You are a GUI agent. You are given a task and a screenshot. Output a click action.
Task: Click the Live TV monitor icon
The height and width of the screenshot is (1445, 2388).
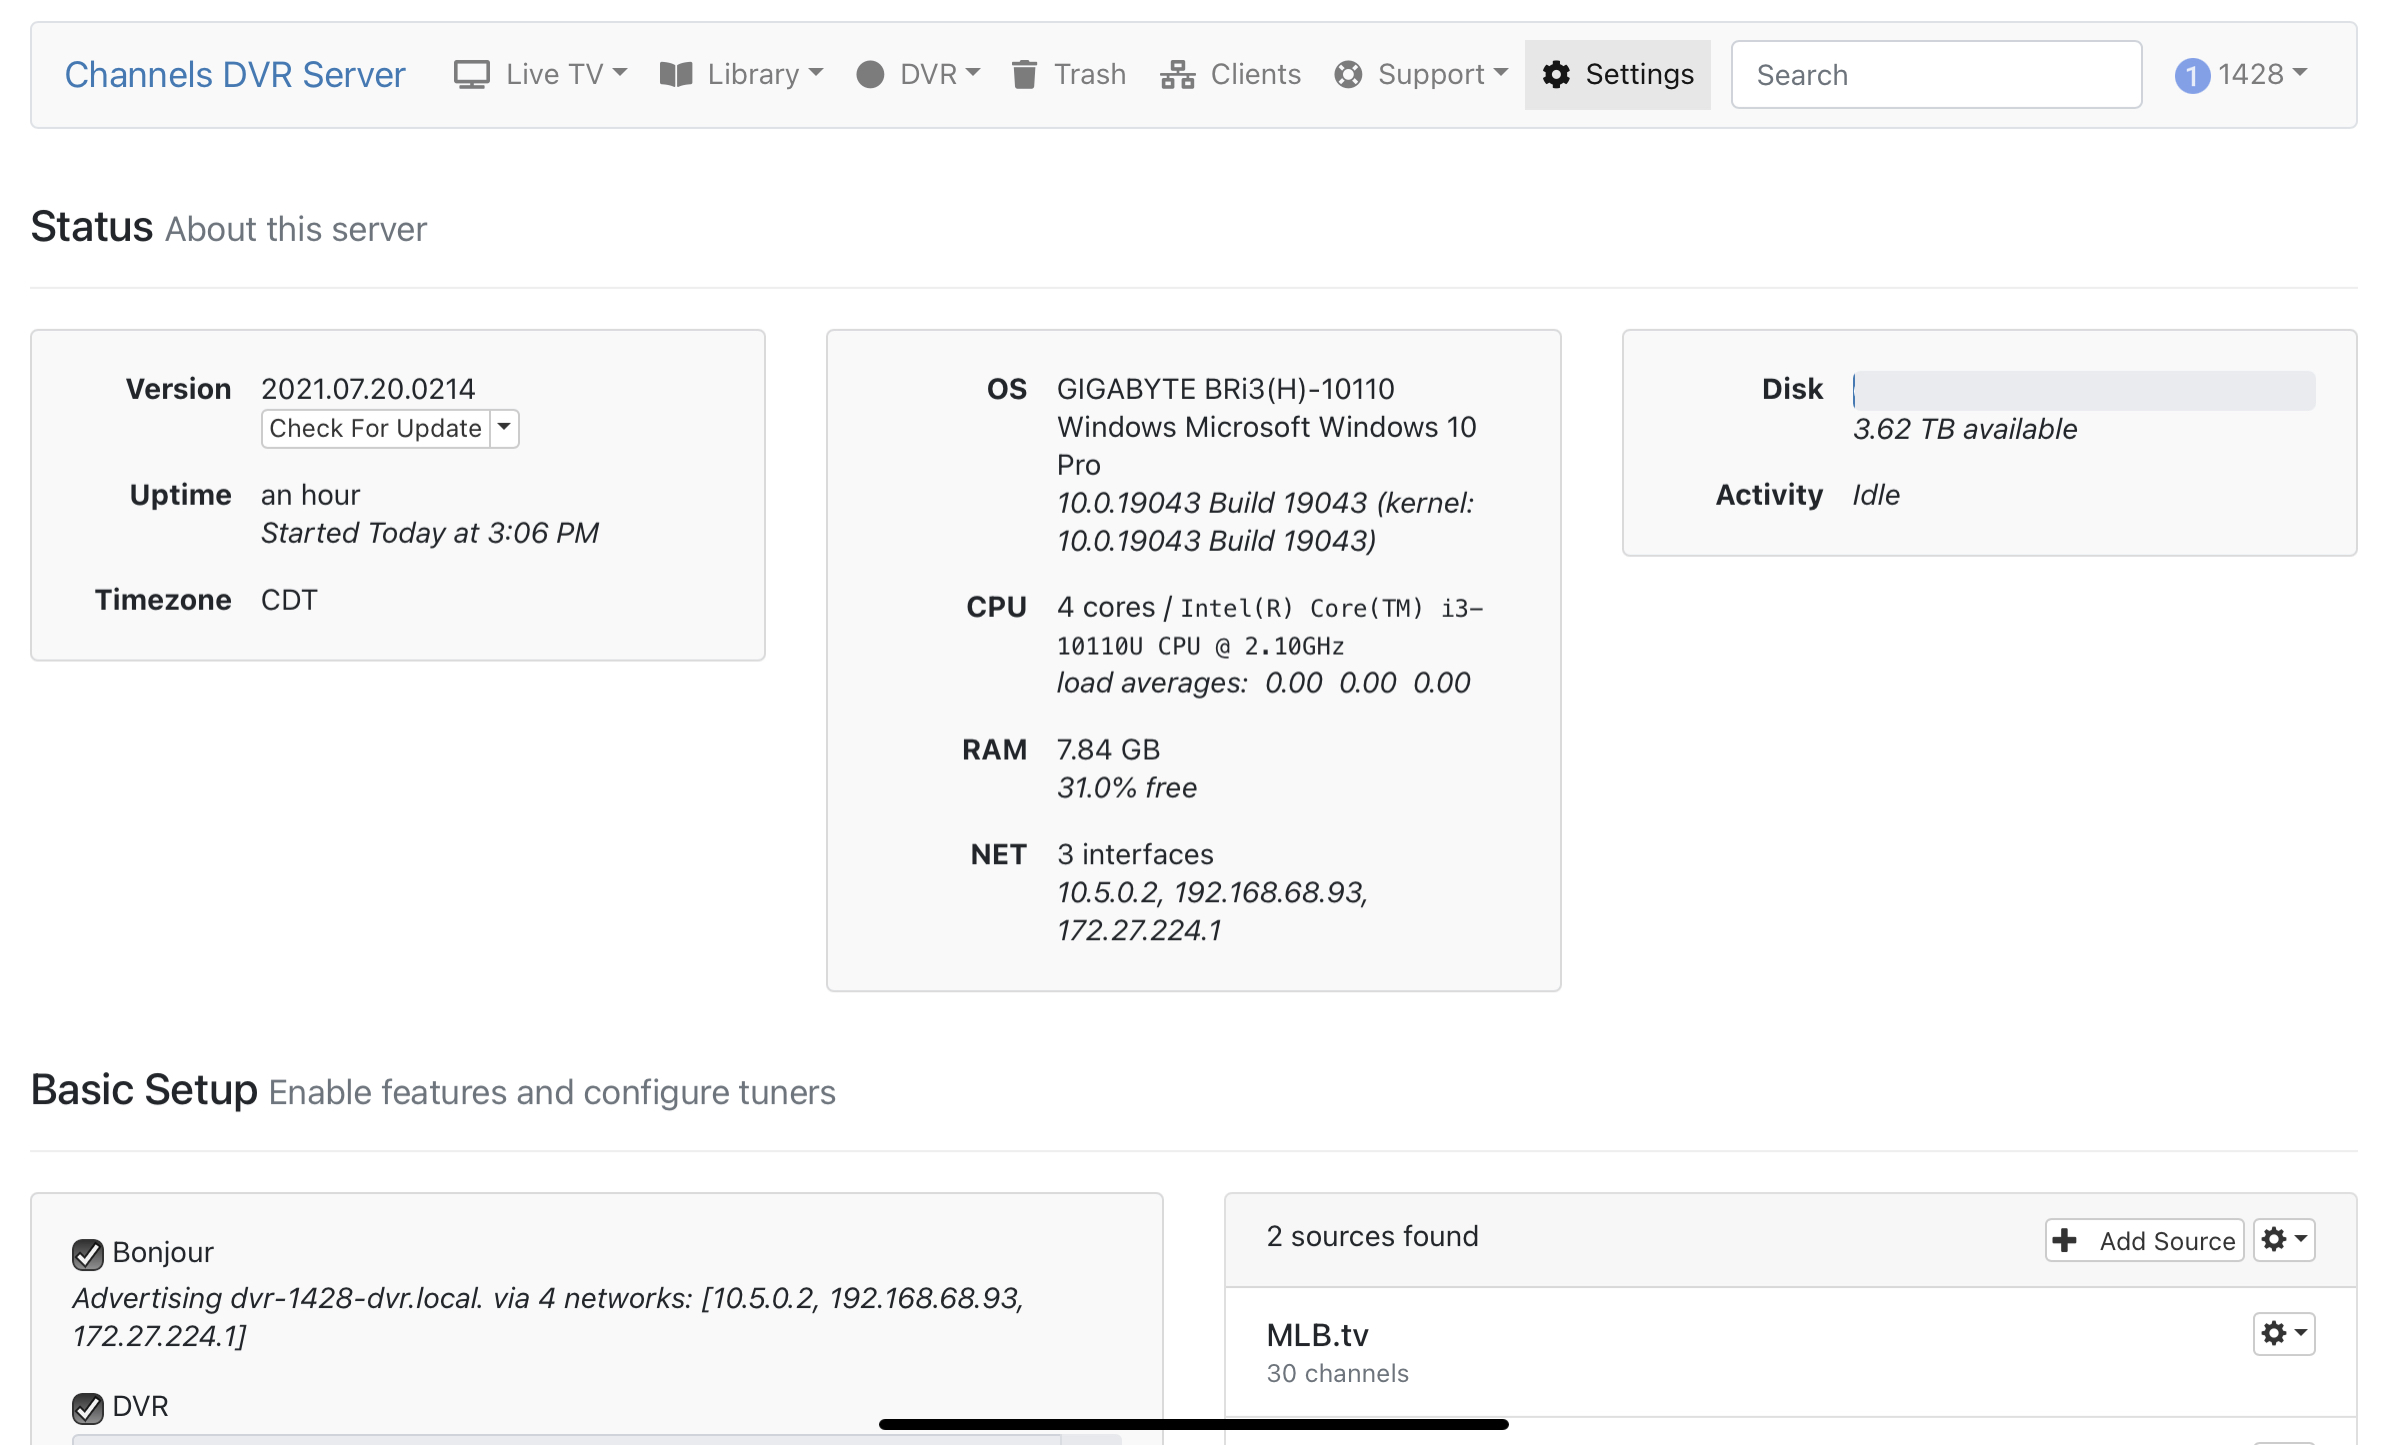(471, 75)
